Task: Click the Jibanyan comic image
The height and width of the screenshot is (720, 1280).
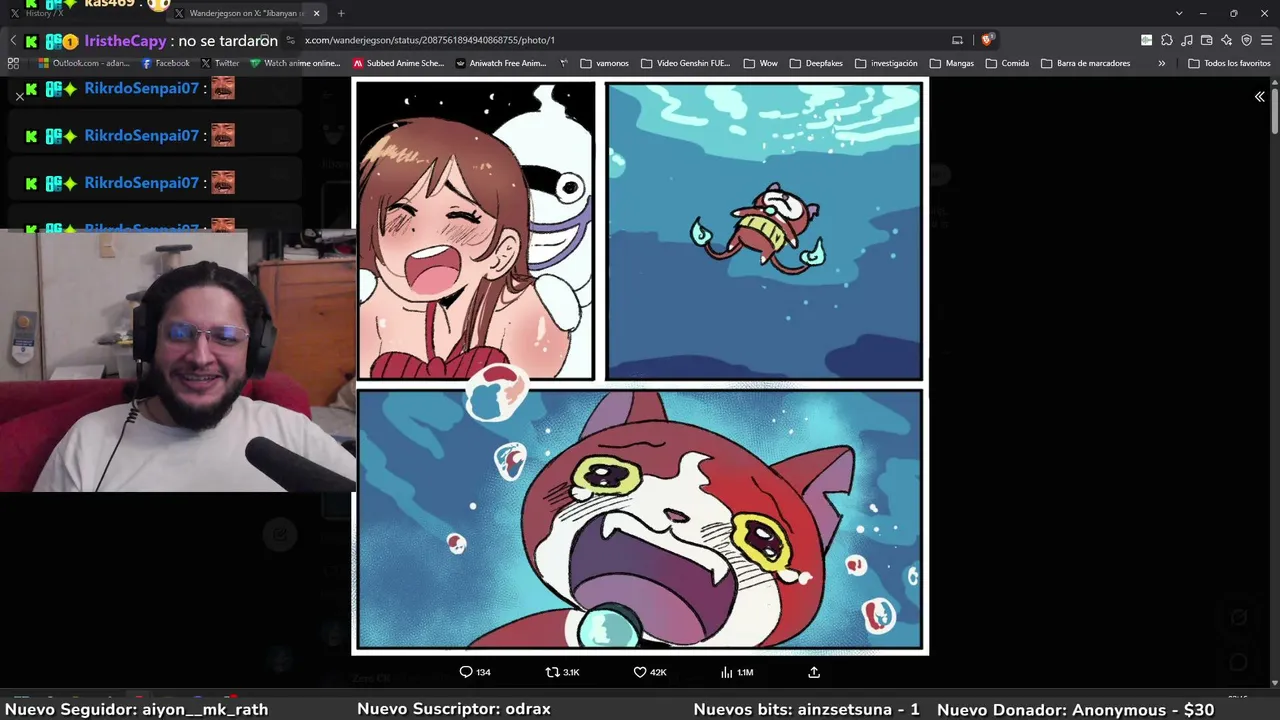Action: pyautogui.click(x=640, y=366)
